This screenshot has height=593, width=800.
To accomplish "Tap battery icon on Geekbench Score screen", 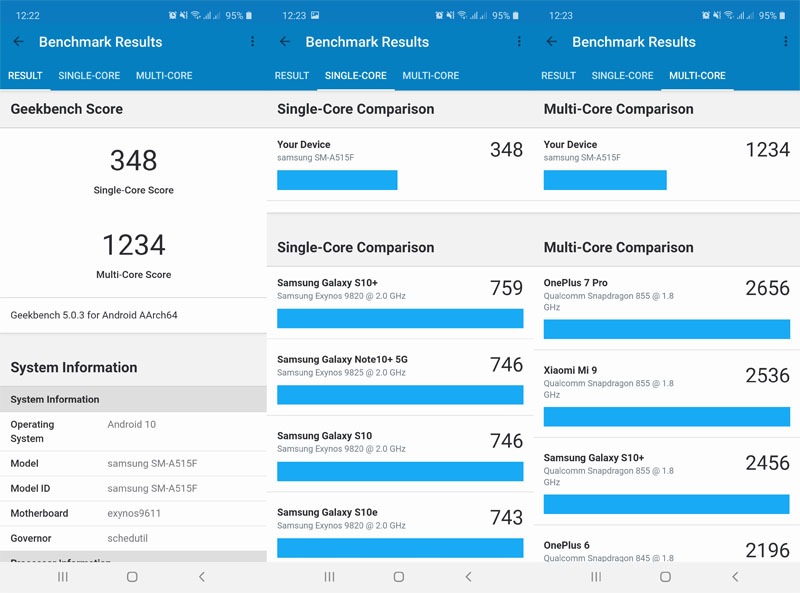I will pyautogui.click(x=249, y=15).
